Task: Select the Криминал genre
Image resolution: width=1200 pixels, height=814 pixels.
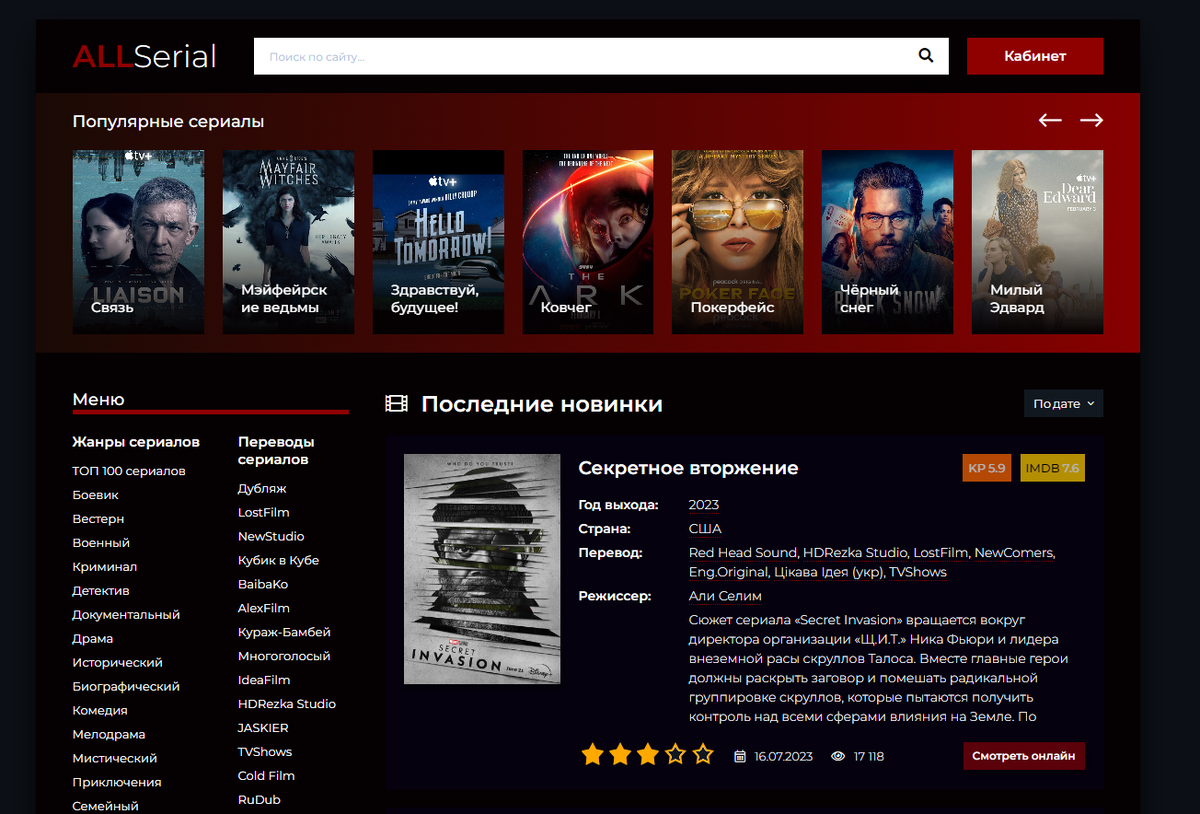Action: [x=104, y=567]
